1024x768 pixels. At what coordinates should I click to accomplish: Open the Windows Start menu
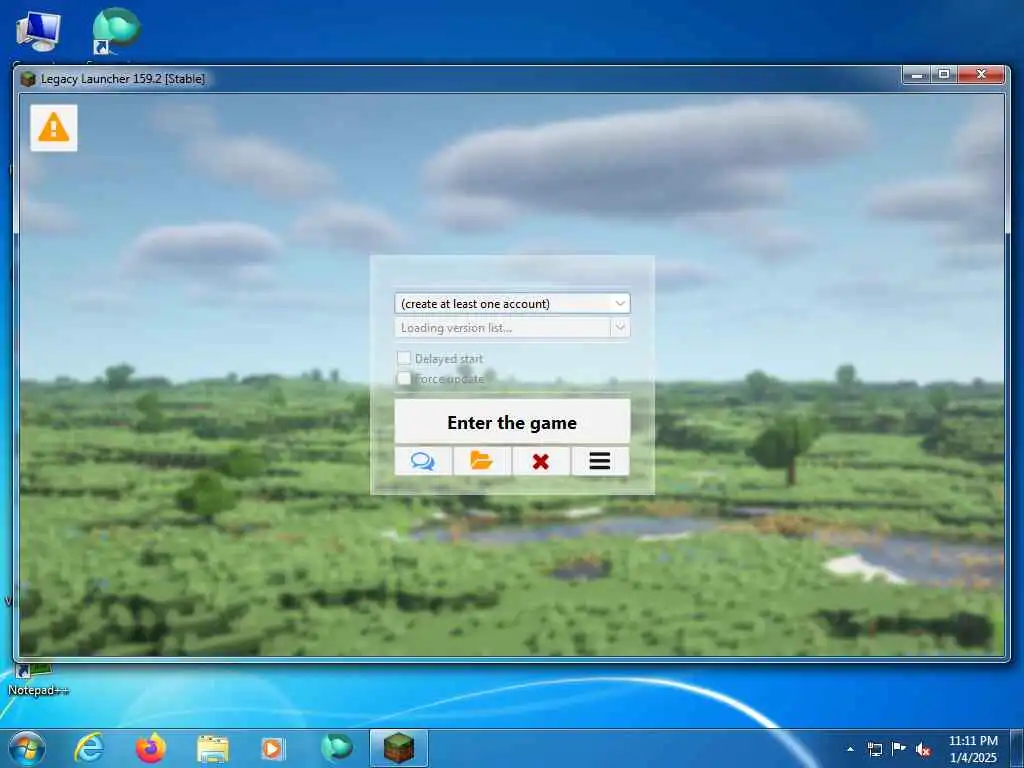(x=27, y=748)
